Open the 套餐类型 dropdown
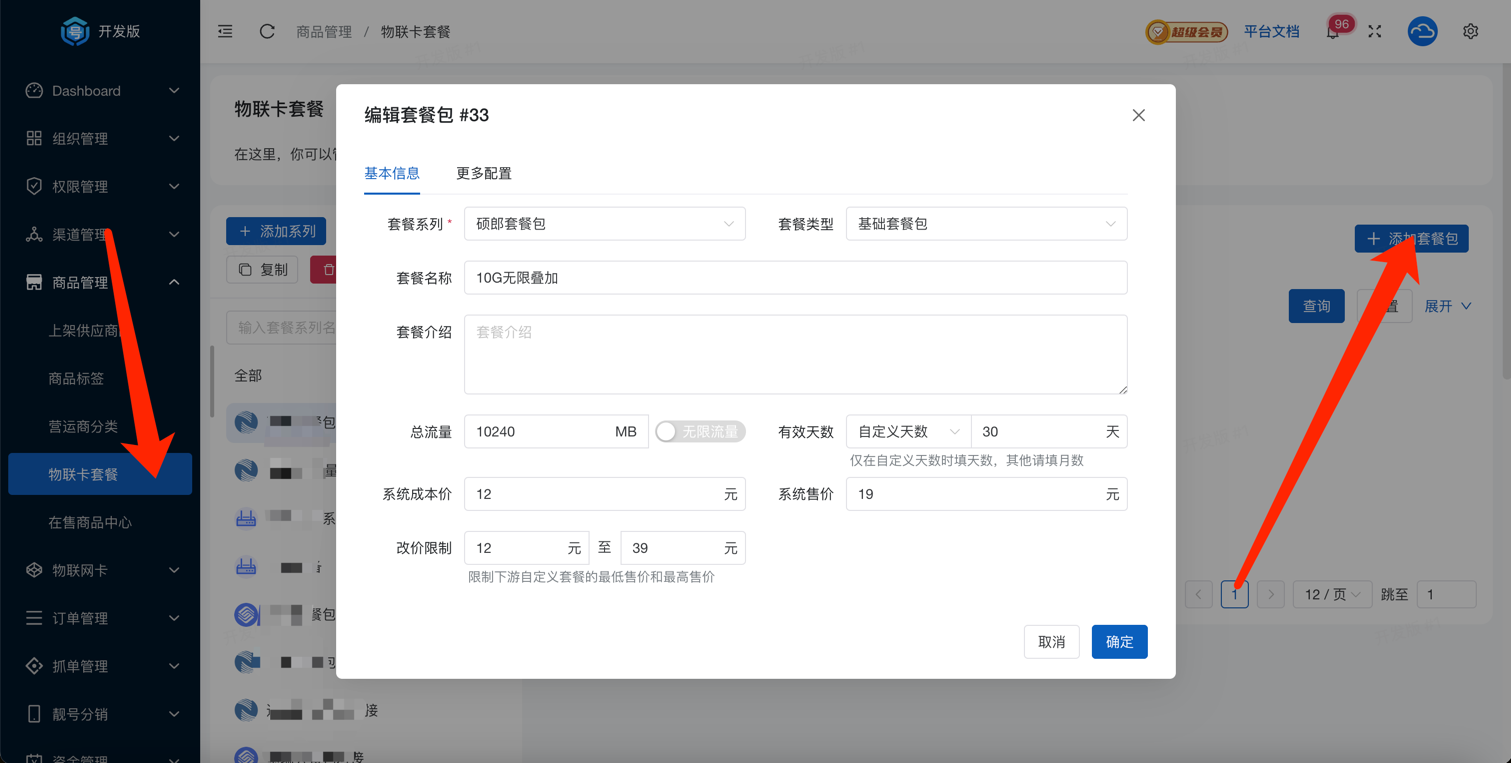This screenshot has width=1511, height=763. [986, 224]
